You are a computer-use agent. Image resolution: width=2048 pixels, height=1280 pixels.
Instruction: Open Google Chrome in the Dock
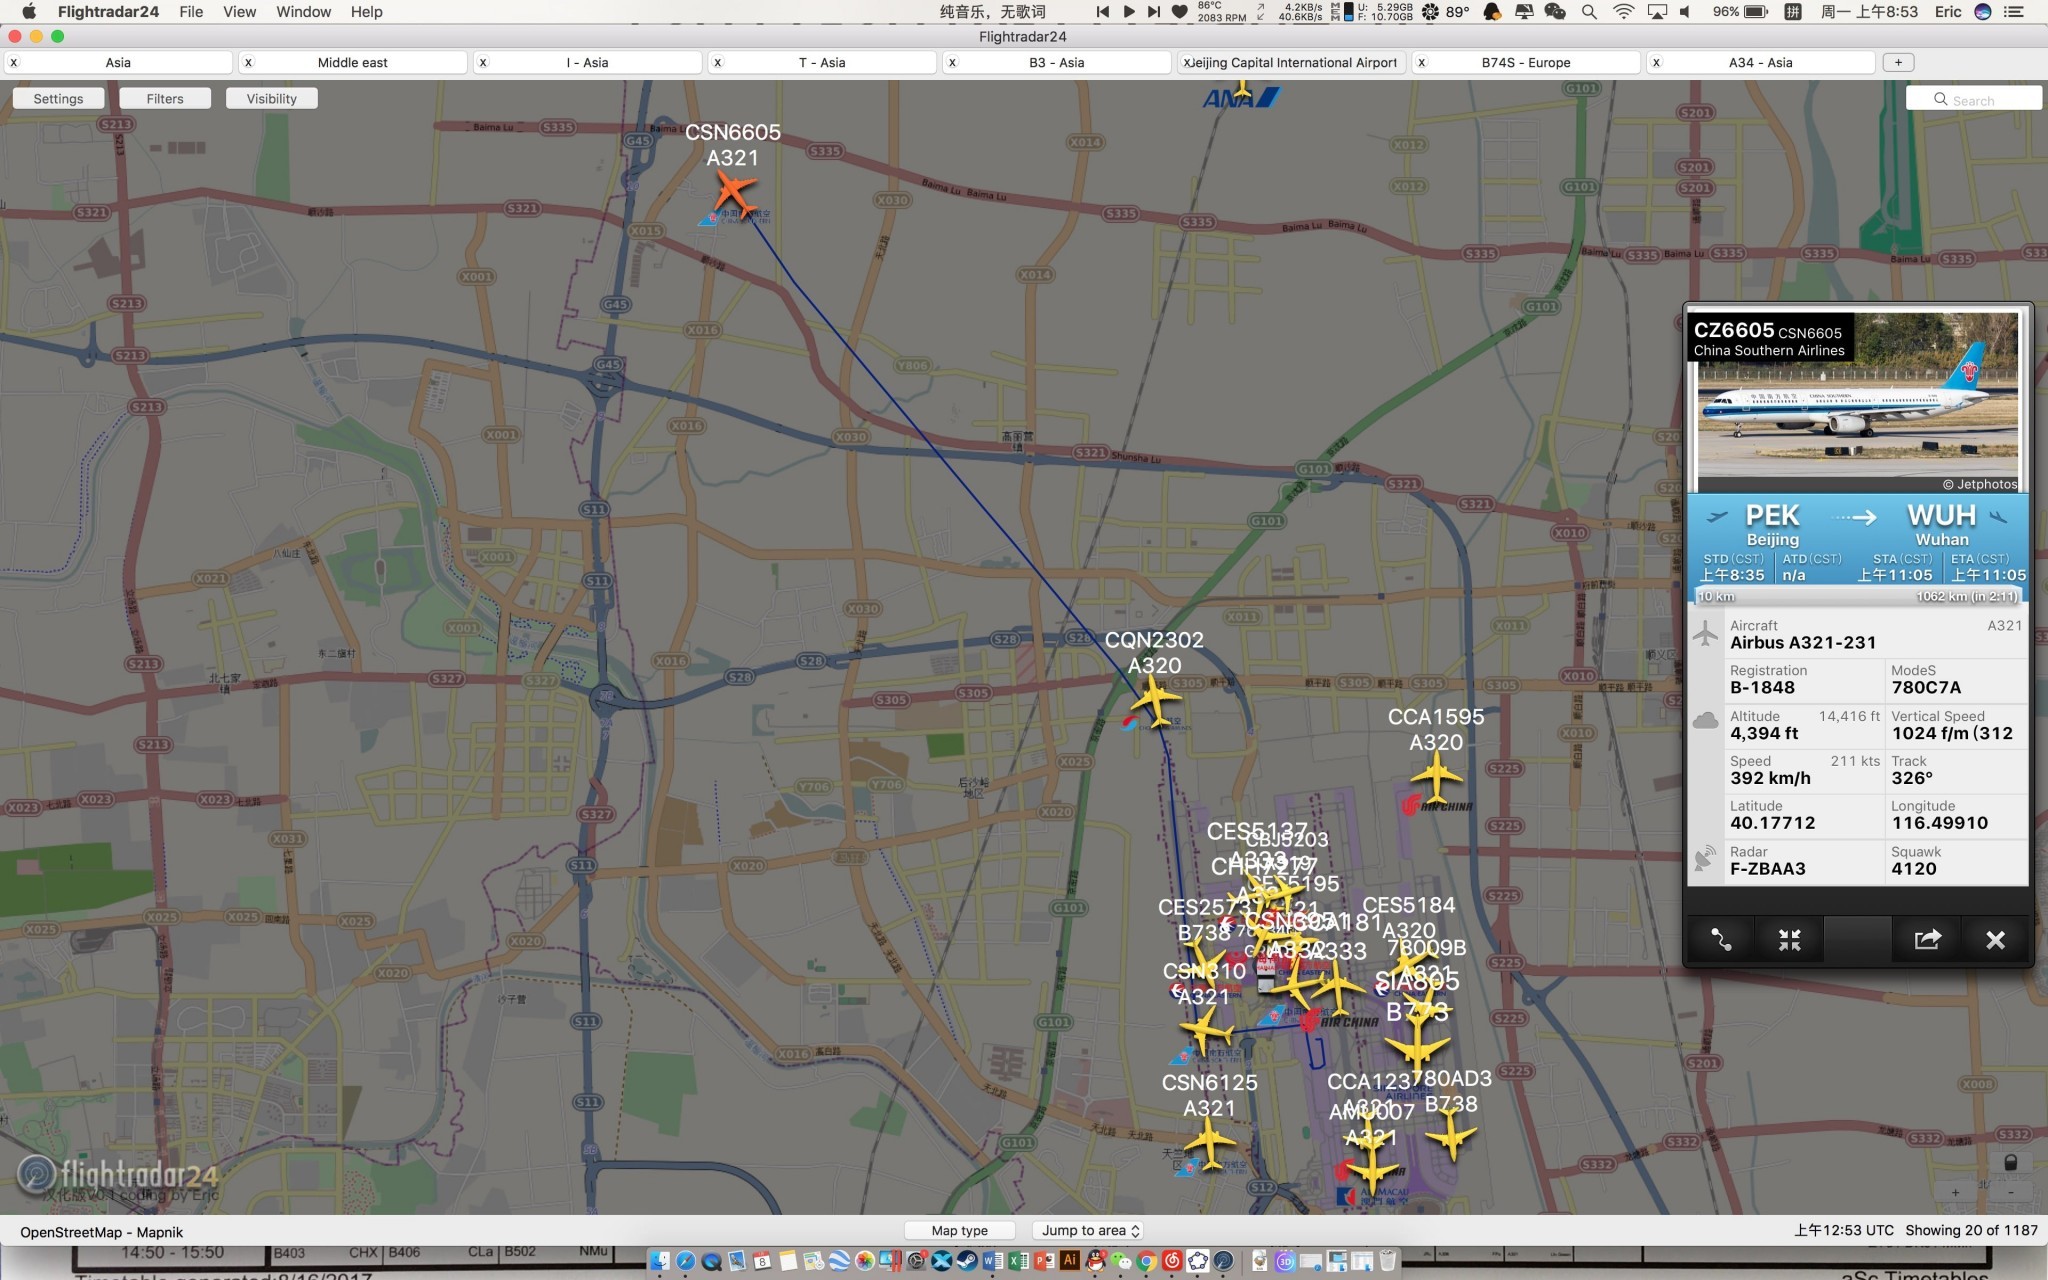[1147, 1261]
